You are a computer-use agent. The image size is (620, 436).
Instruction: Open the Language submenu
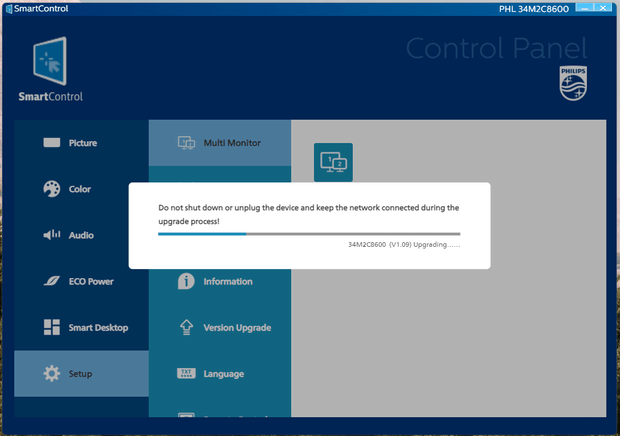coord(220,374)
